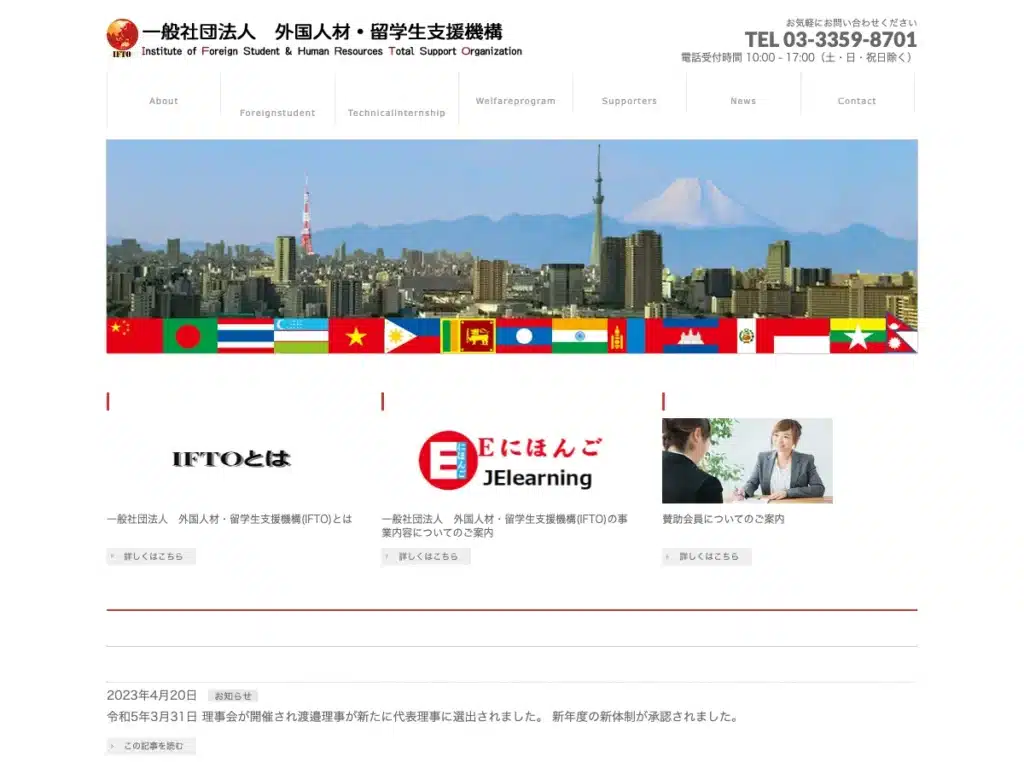
Task: Open the Contact menu item
Action: tap(857, 101)
